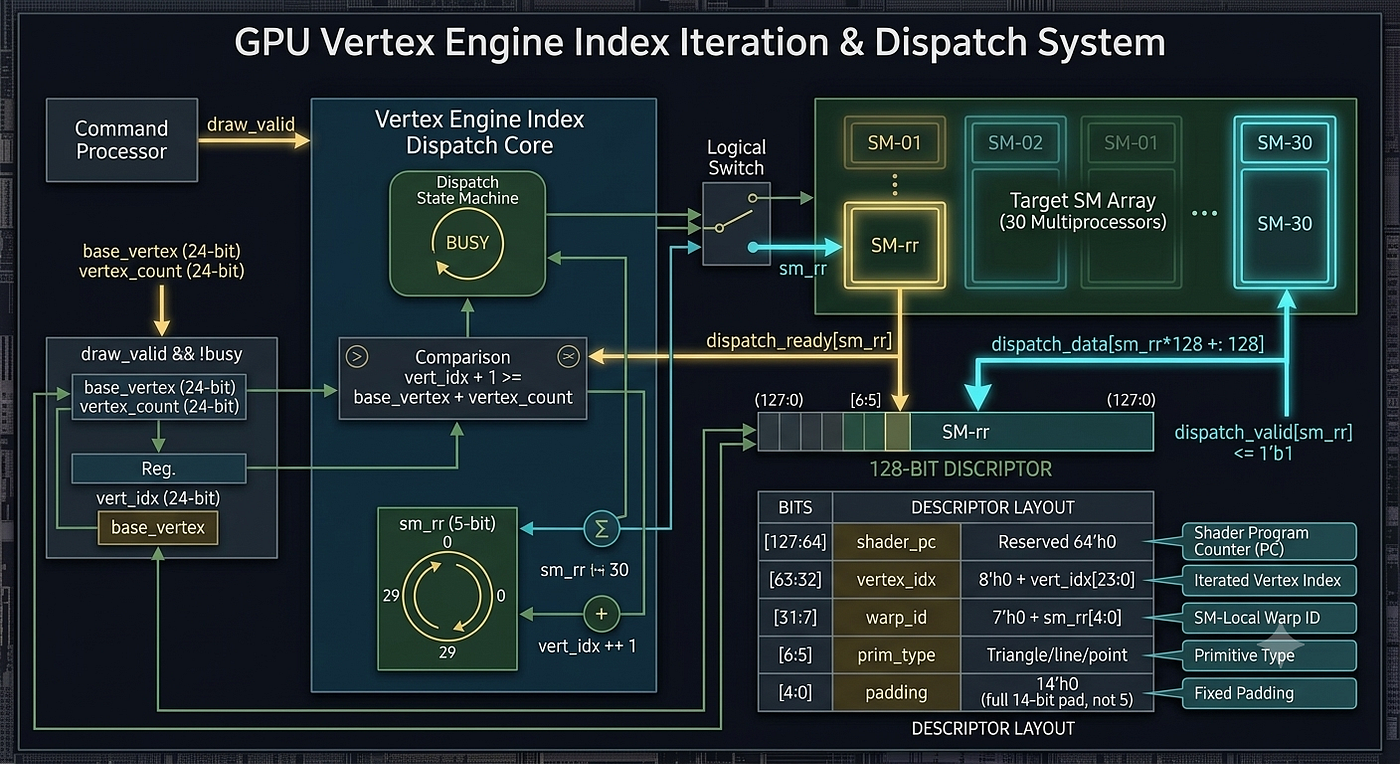Image resolution: width=1400 pixels, height=764 pixels.
Task: Click the 'vert_idx (24-bit)' label
Action: 157,497
